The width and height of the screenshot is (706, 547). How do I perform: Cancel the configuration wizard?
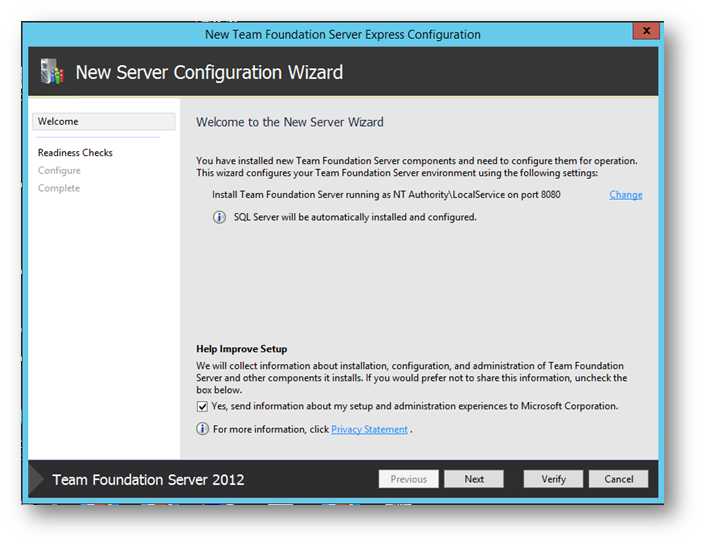point(619,479)
